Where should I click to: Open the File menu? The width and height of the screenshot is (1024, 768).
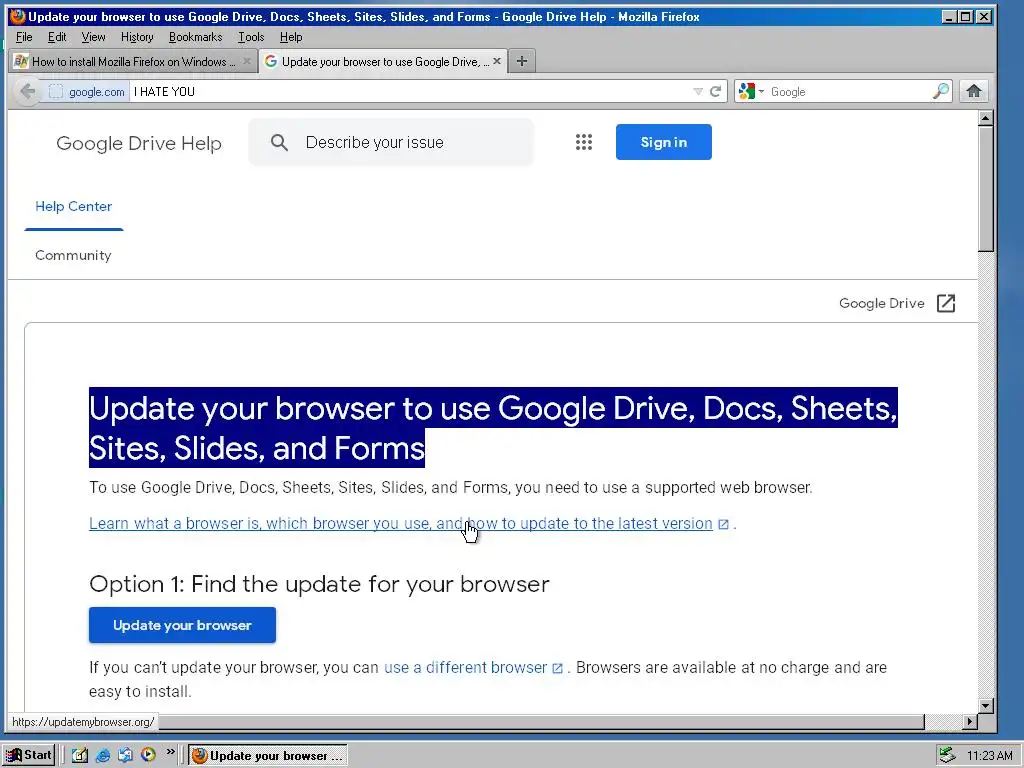[x=24, y=37]
